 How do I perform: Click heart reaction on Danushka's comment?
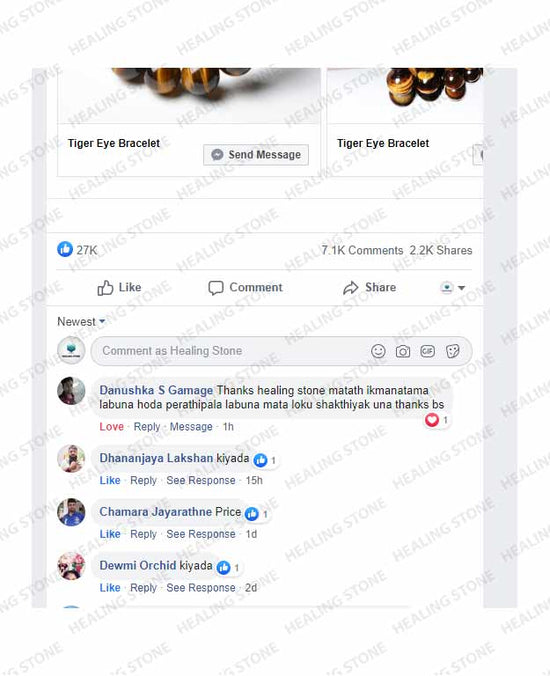pyautogui.click(x=432, y=420)
